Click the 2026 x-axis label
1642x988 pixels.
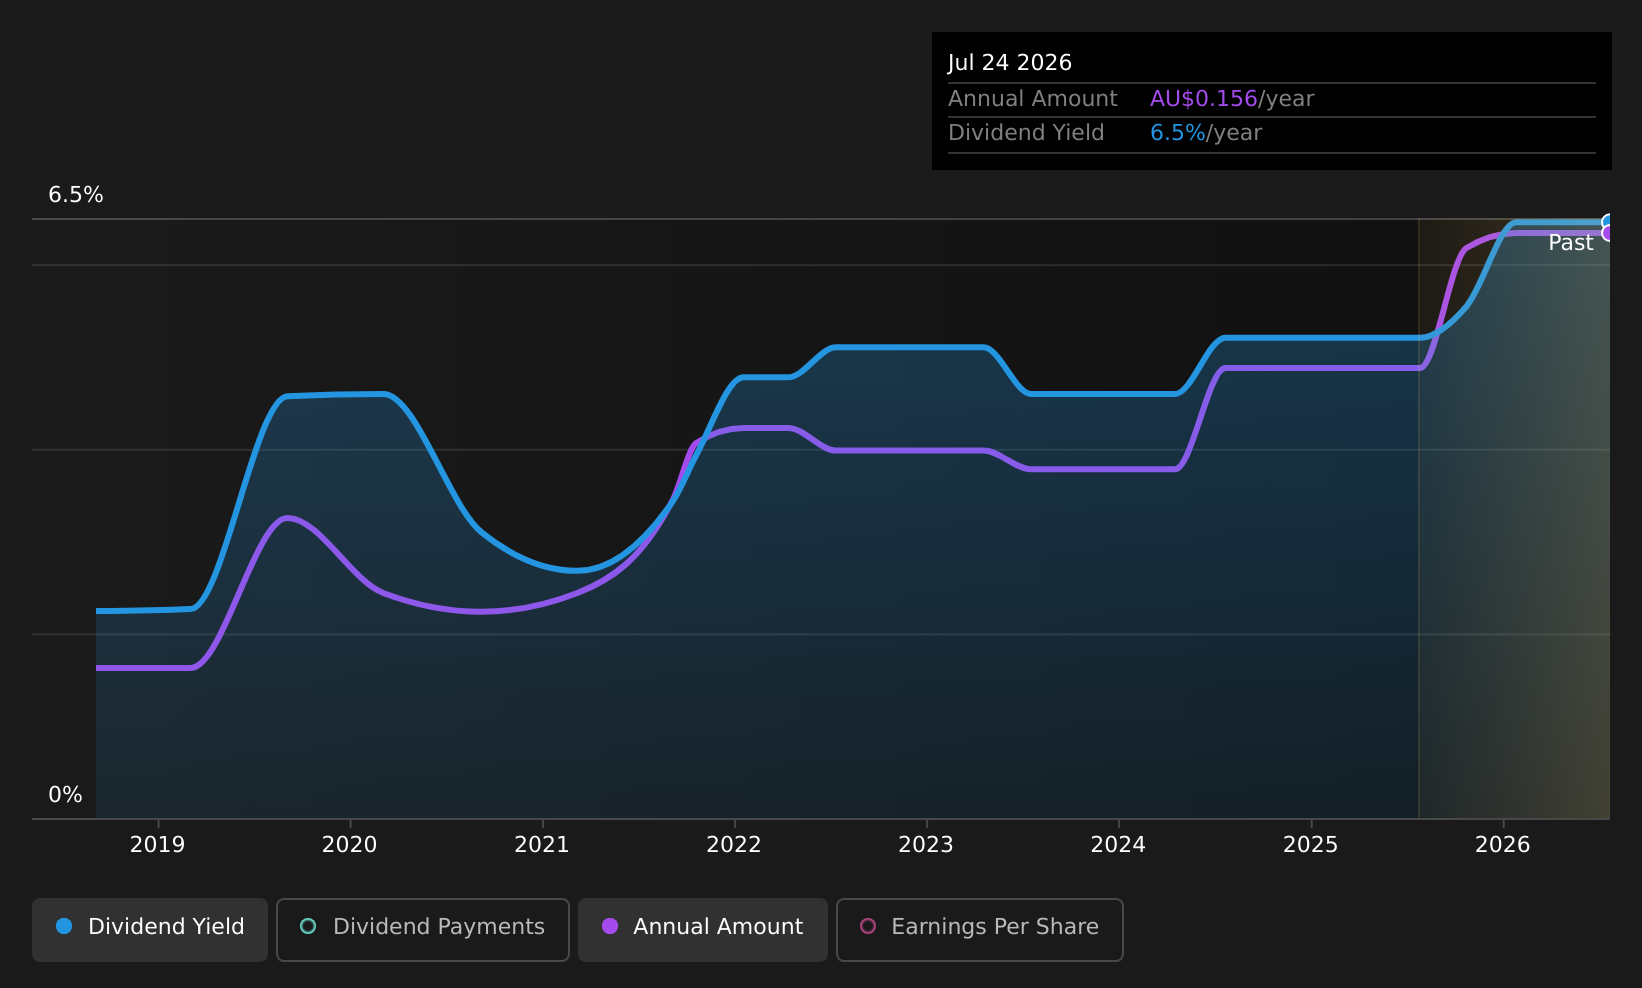click(x=1503, y=845)
